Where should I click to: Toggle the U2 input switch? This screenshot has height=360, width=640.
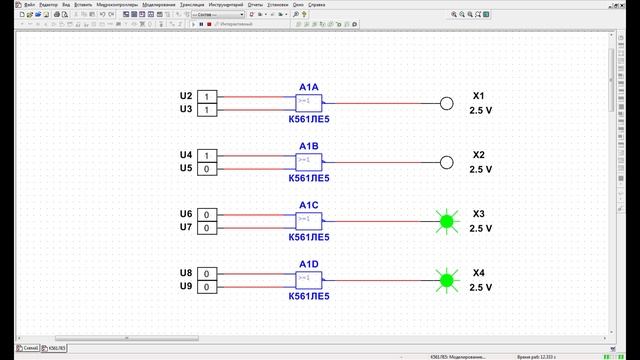[x=207, y=97]
